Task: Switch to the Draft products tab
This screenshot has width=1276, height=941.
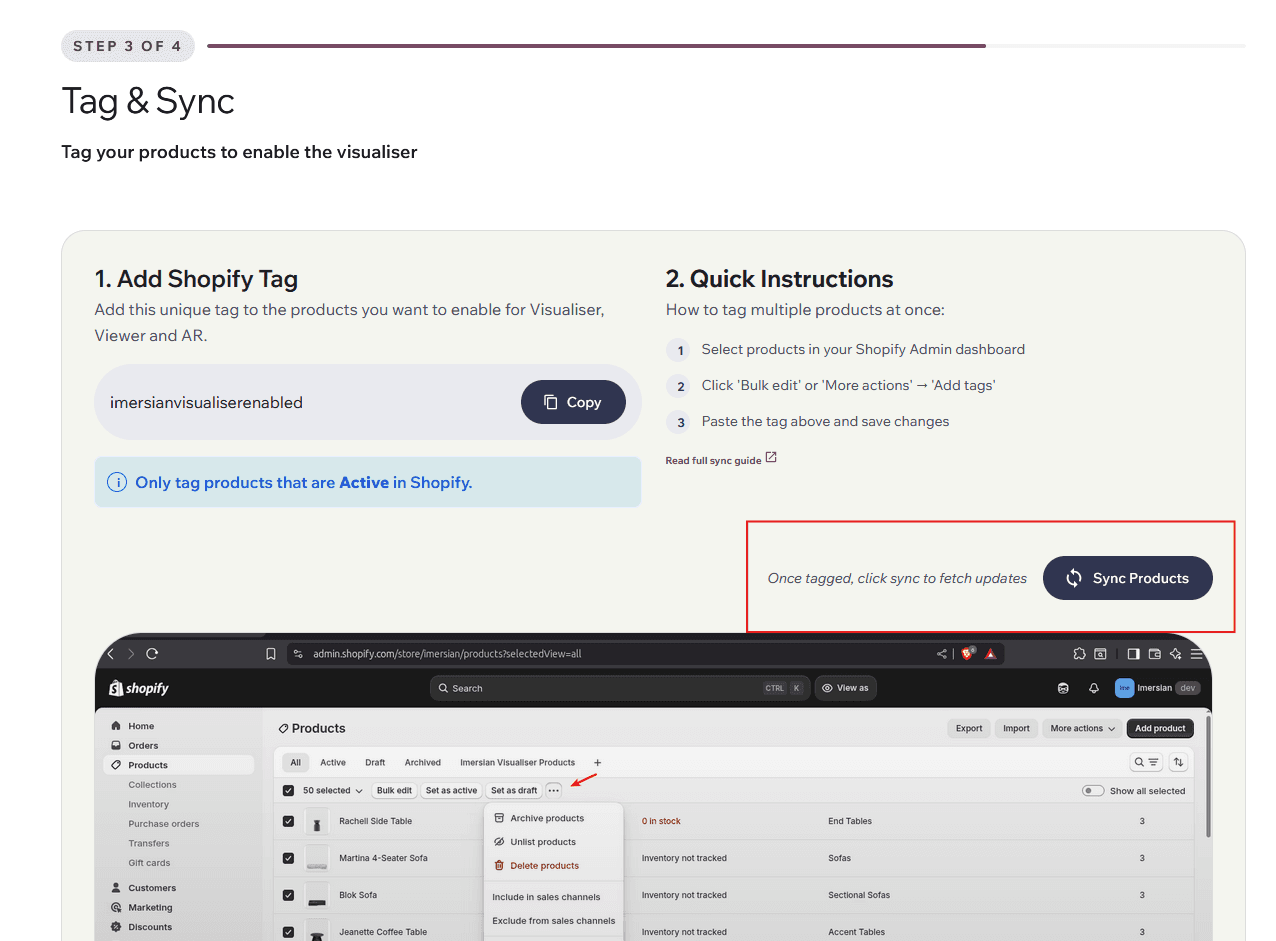Action: (x=375, y=762)
